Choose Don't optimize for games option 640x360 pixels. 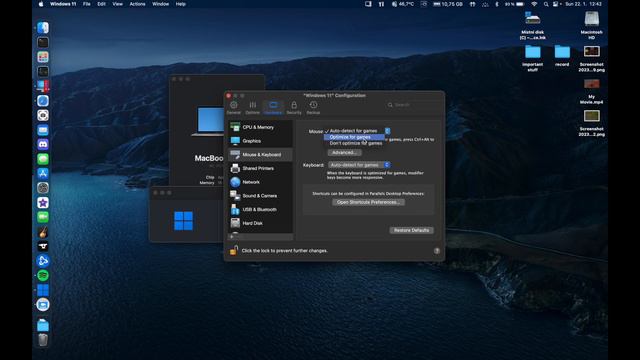(354, 143)
